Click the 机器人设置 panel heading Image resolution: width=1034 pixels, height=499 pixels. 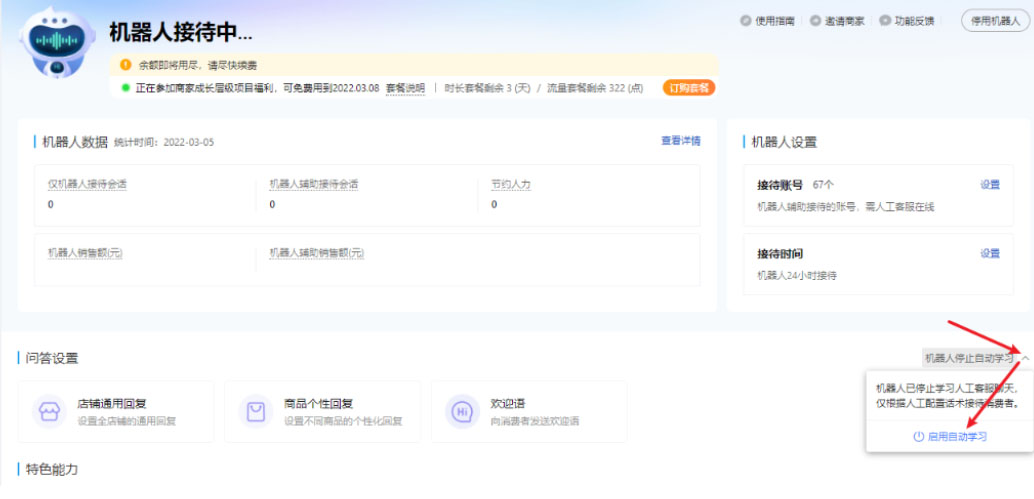783,141
